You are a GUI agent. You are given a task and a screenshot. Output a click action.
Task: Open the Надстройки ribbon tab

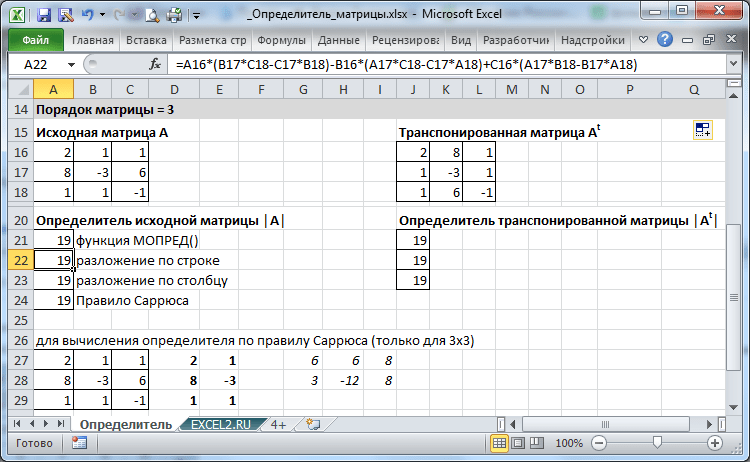point(593,40)
